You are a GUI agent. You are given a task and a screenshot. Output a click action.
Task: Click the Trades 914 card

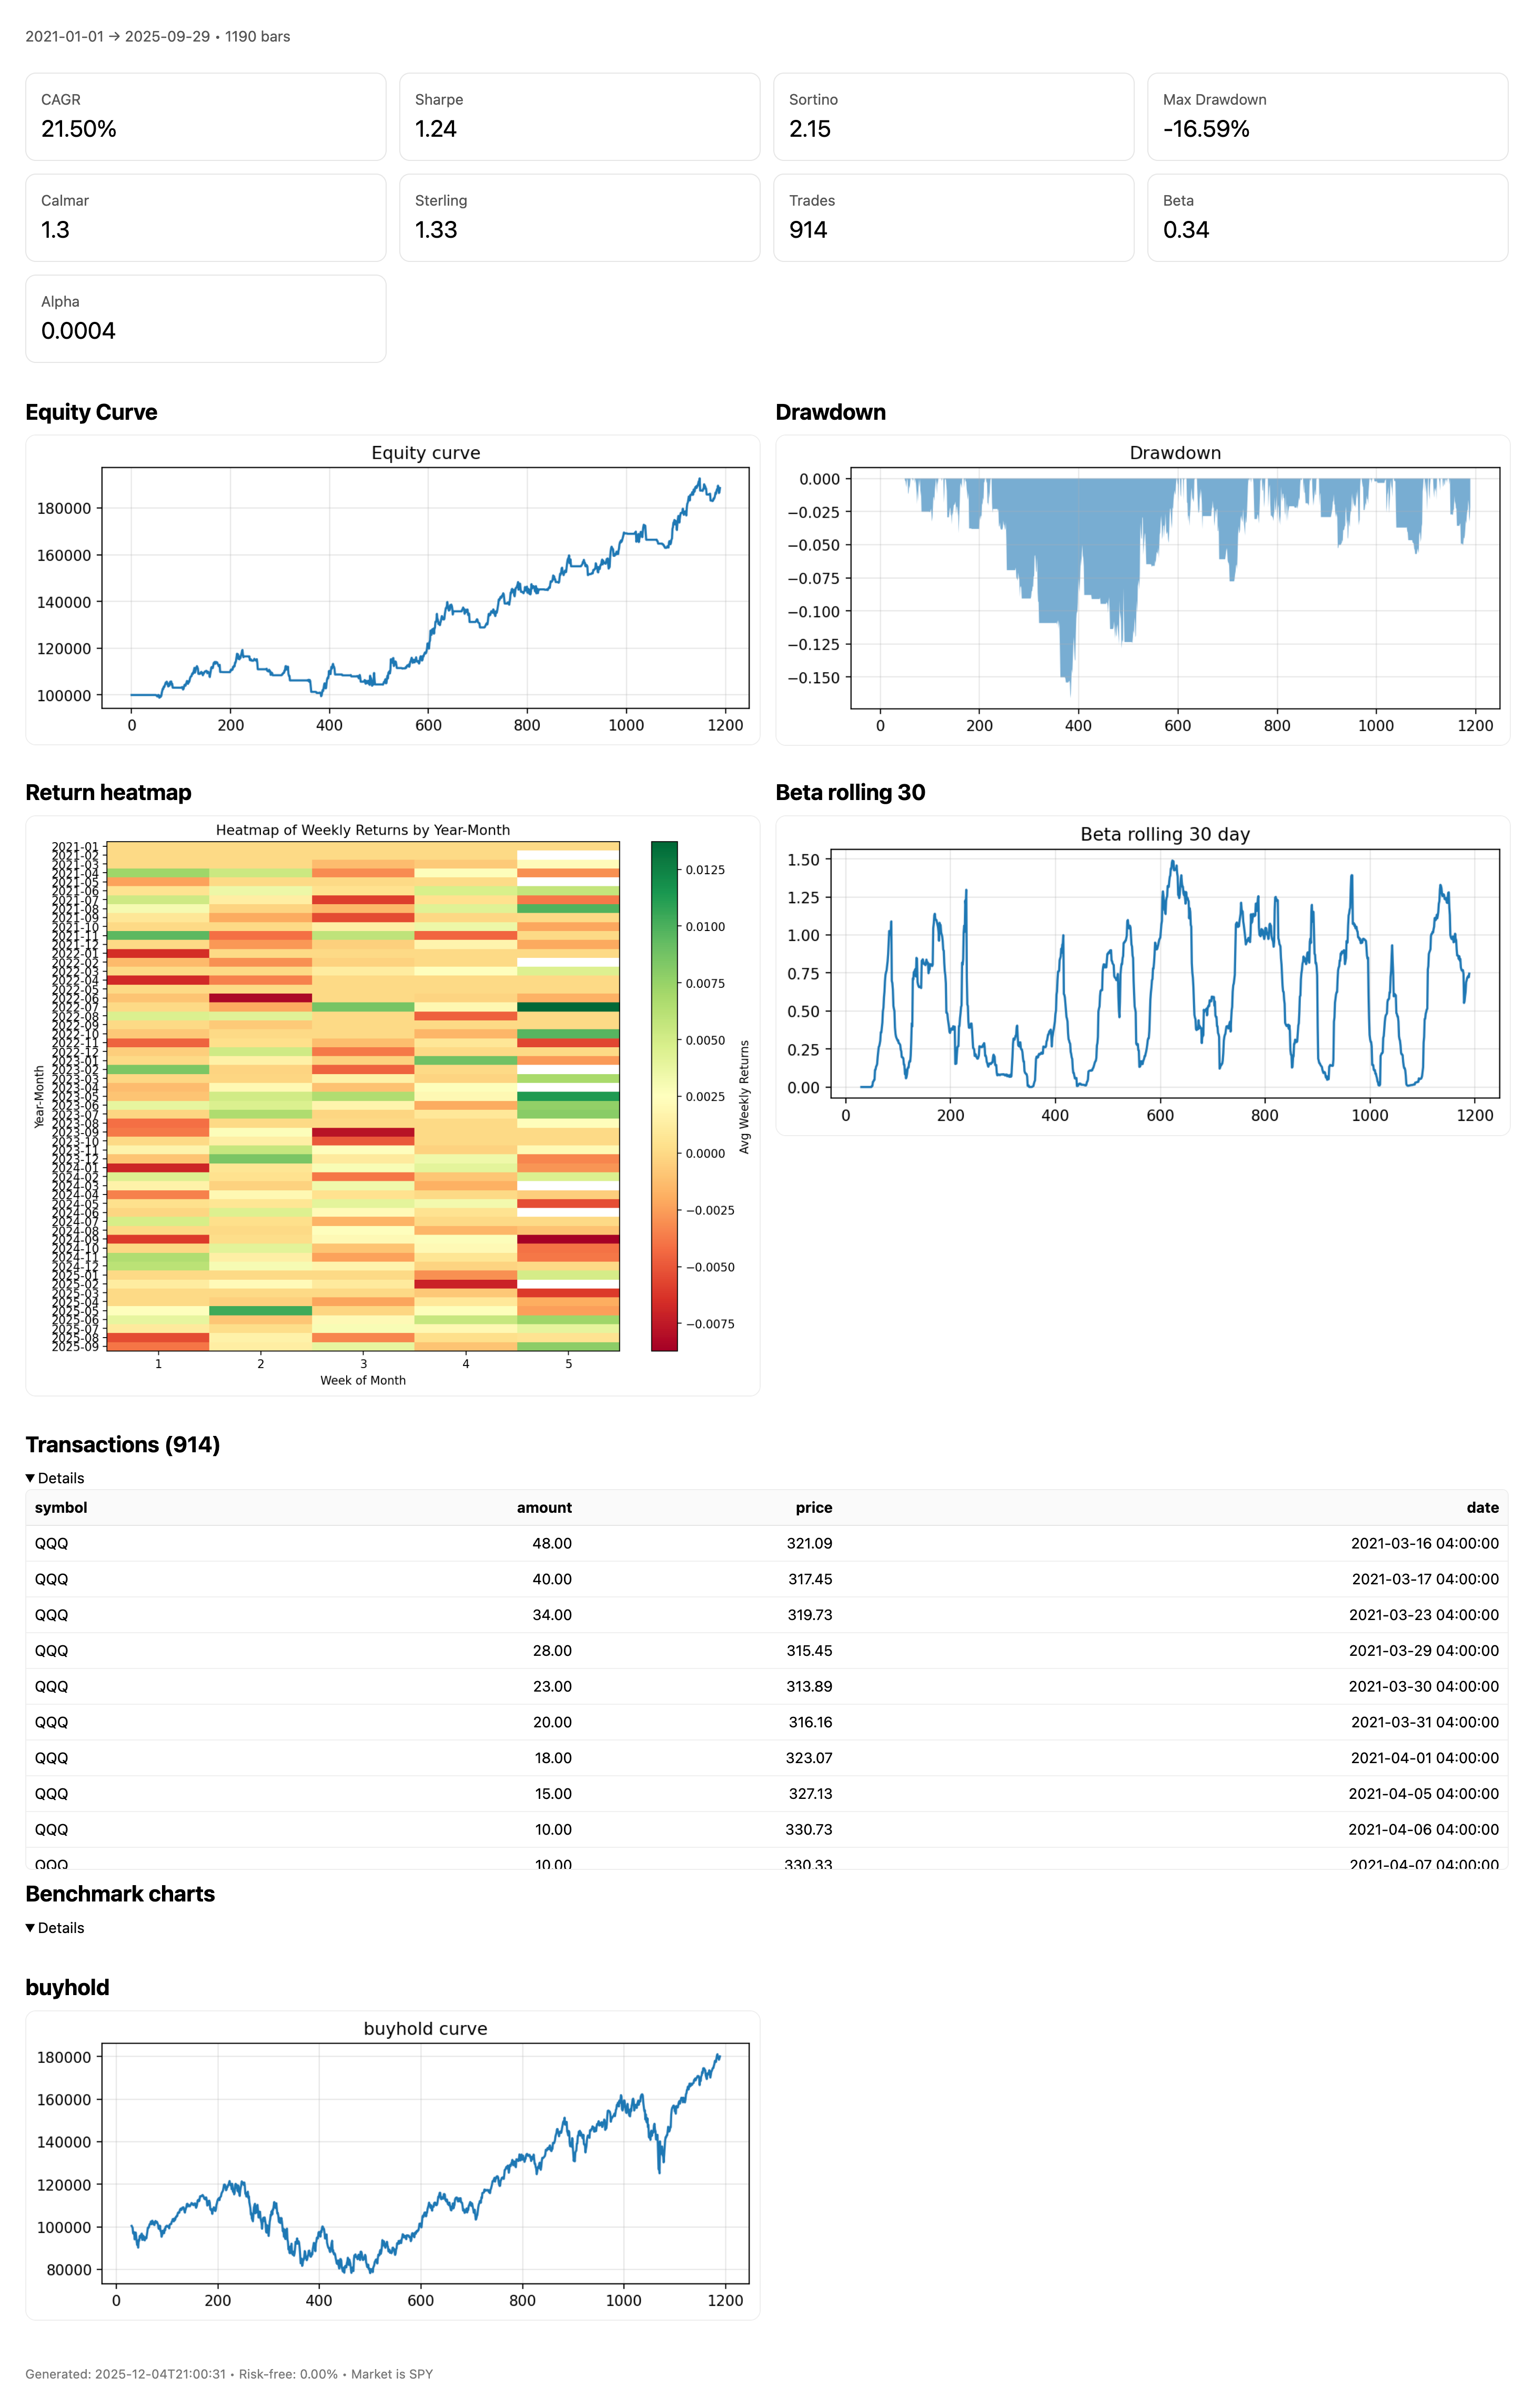pyautogui.click(x=953, y=217)
